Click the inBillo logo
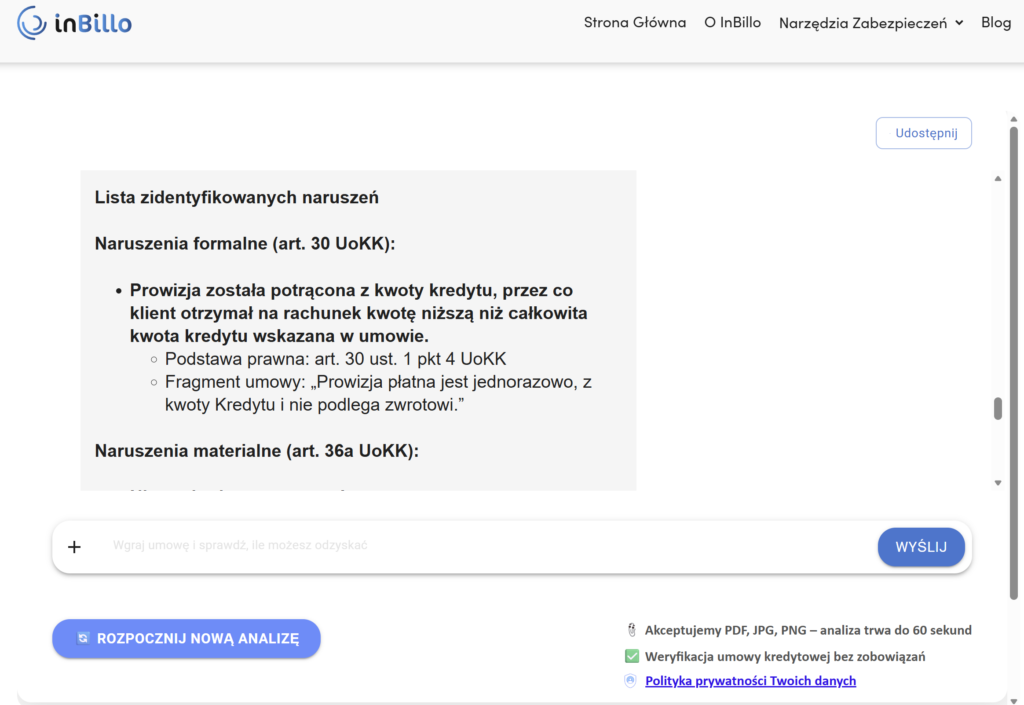Screen dimensions: 1024x705 (x=74, y=24)
